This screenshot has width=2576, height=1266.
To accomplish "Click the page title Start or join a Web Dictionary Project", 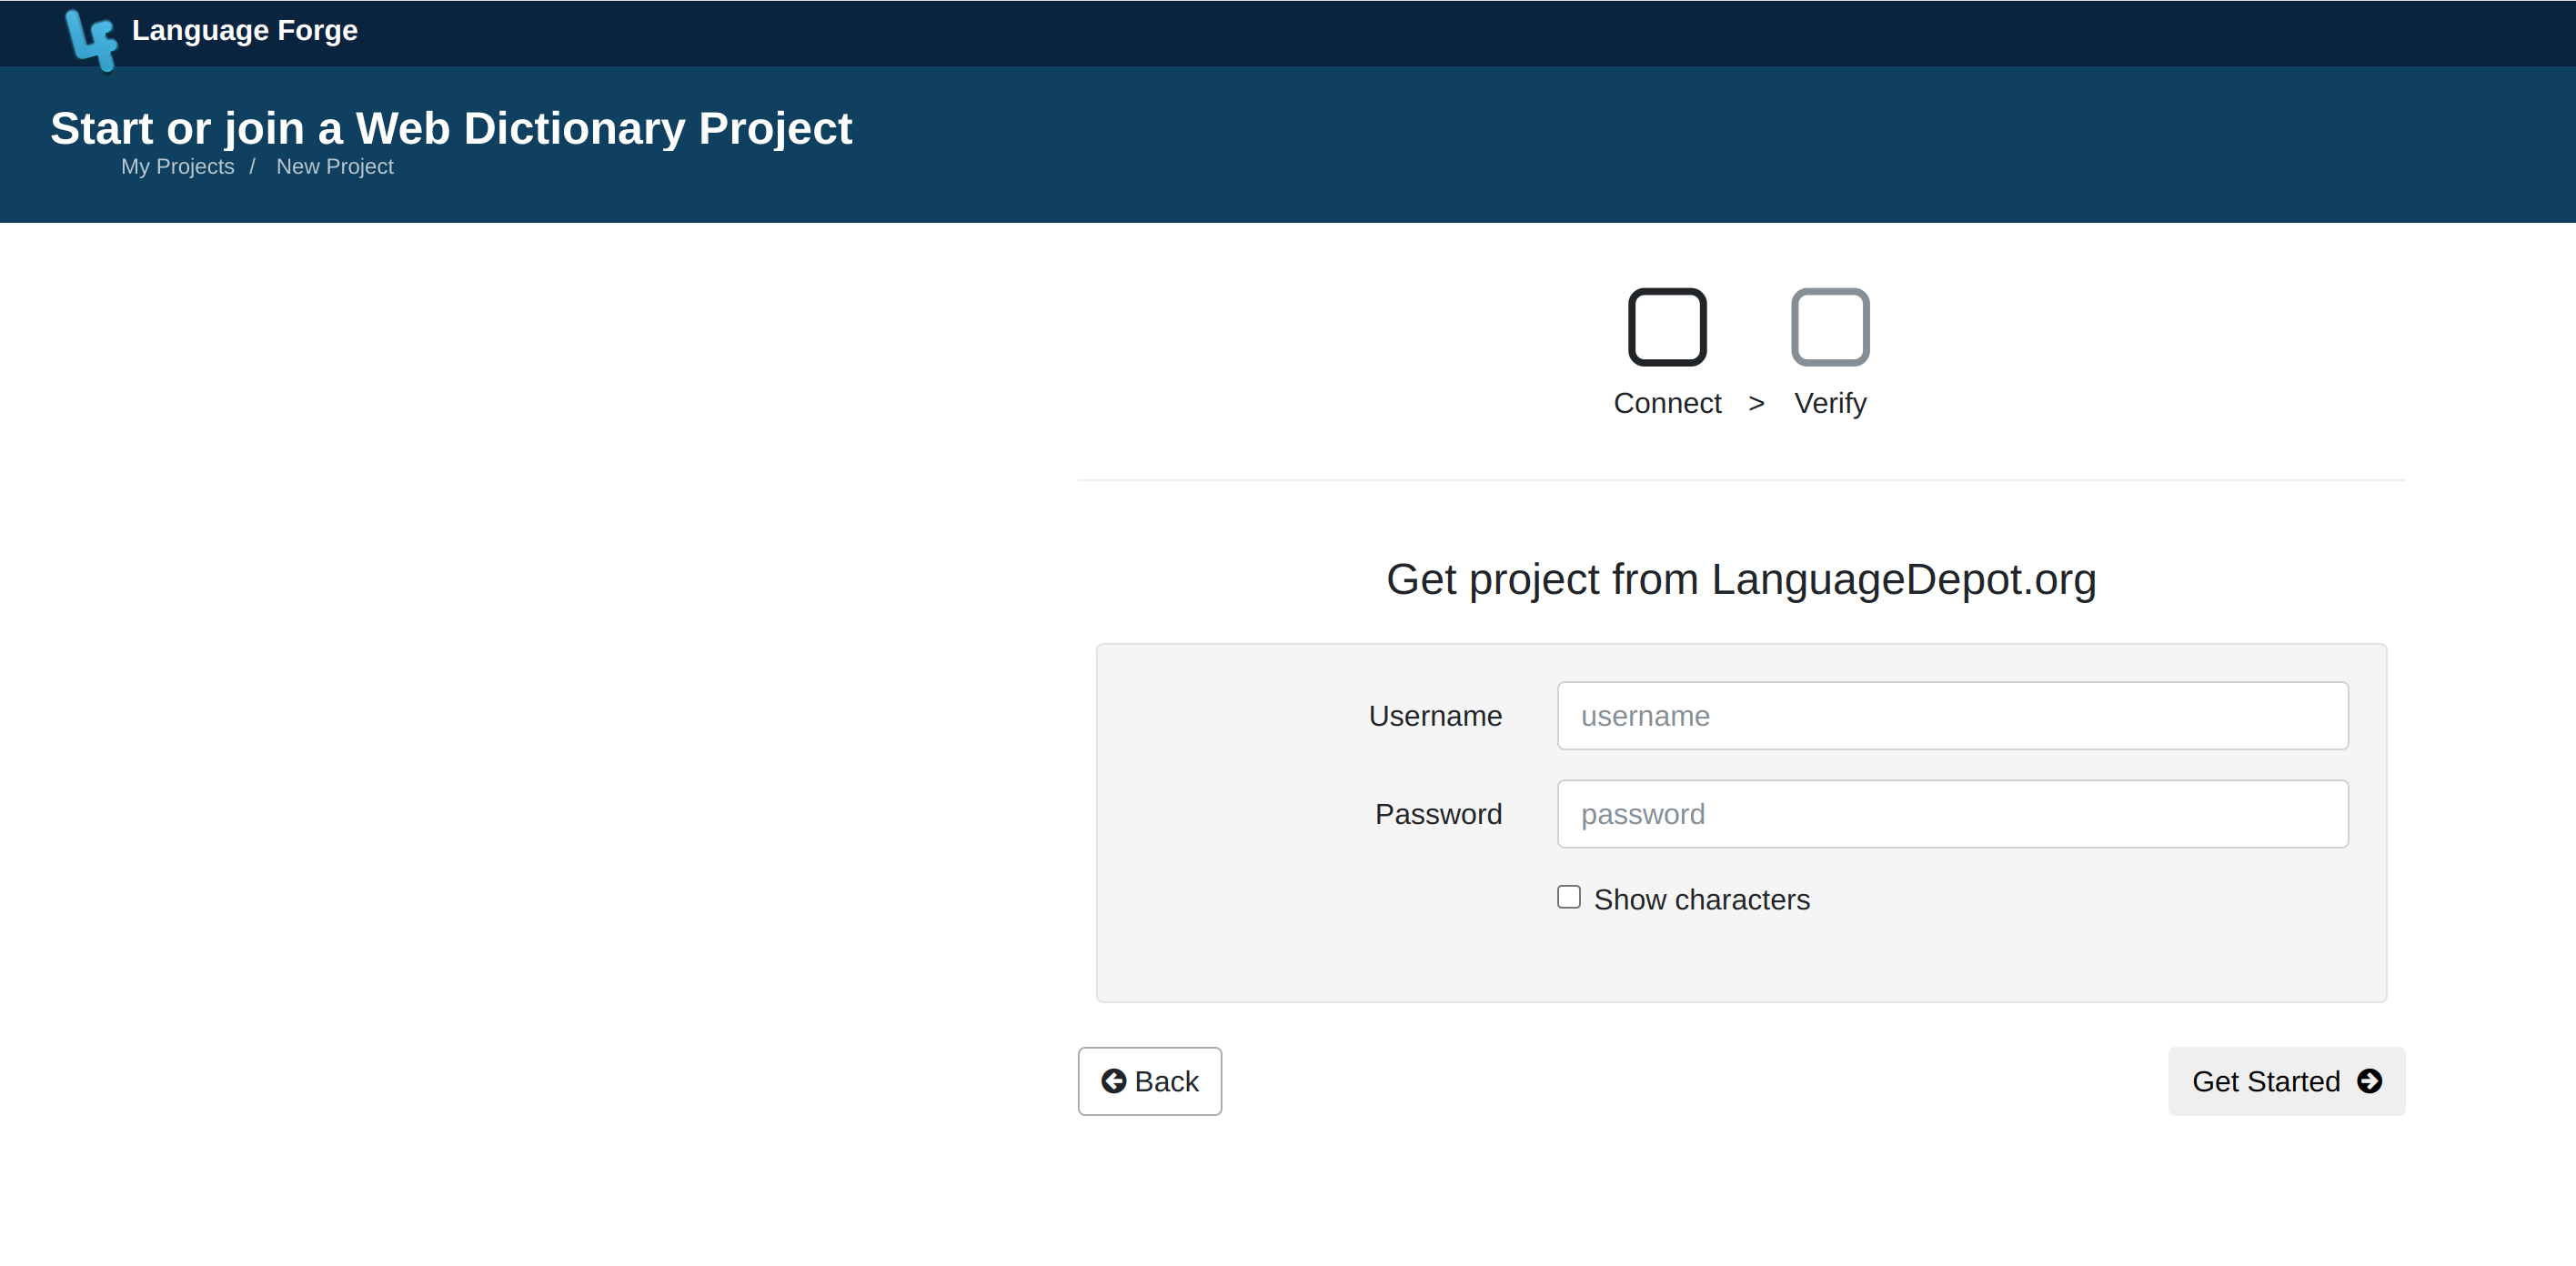I will click(x=451, y=128).
